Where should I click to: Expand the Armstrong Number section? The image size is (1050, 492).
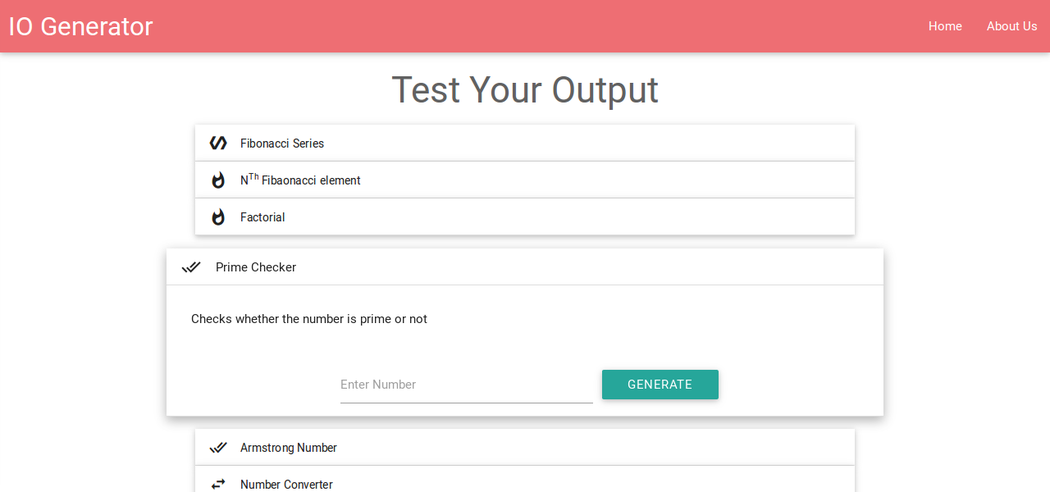tap(524, 447)
